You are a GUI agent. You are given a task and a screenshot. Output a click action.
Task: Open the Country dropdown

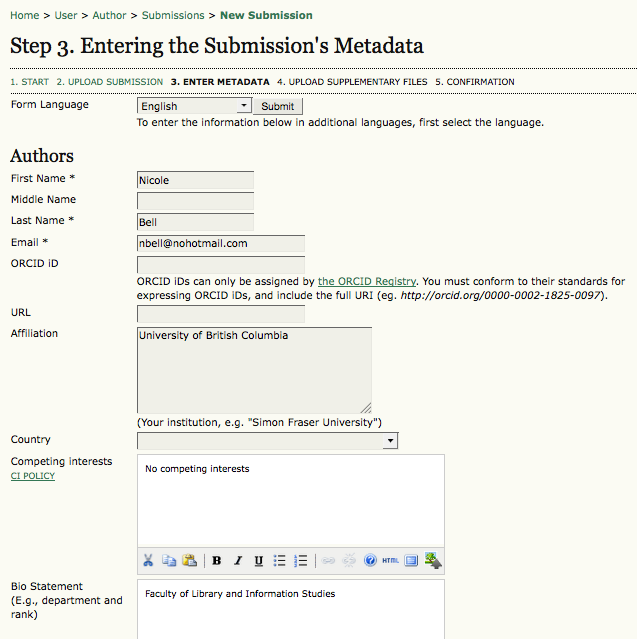(267, 441)
